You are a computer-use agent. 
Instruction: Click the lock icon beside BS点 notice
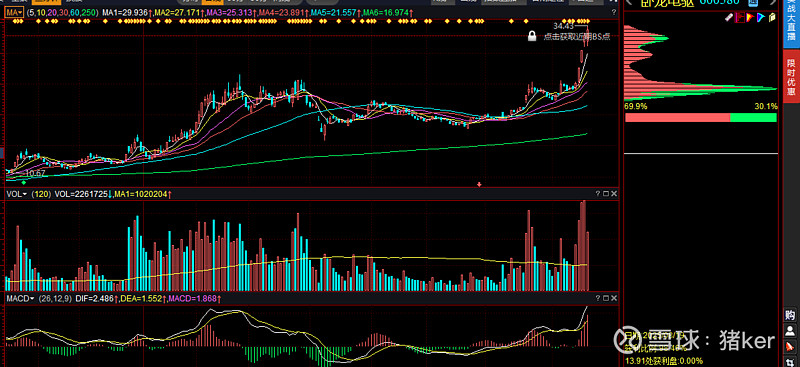coord(532,36)
